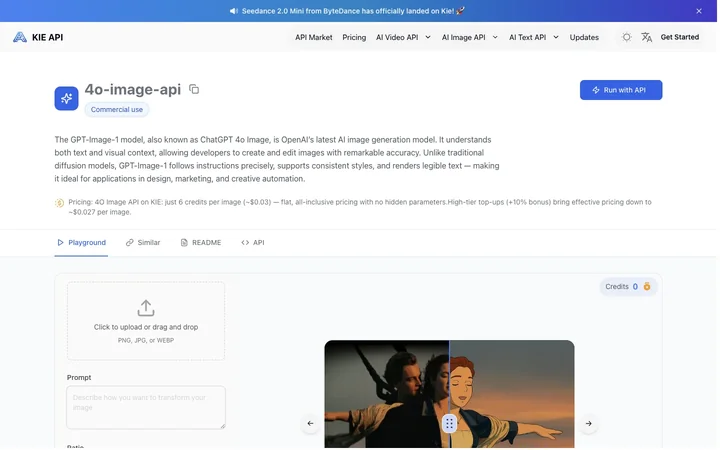Click the megaphone icon in banner

coord(234,11)
